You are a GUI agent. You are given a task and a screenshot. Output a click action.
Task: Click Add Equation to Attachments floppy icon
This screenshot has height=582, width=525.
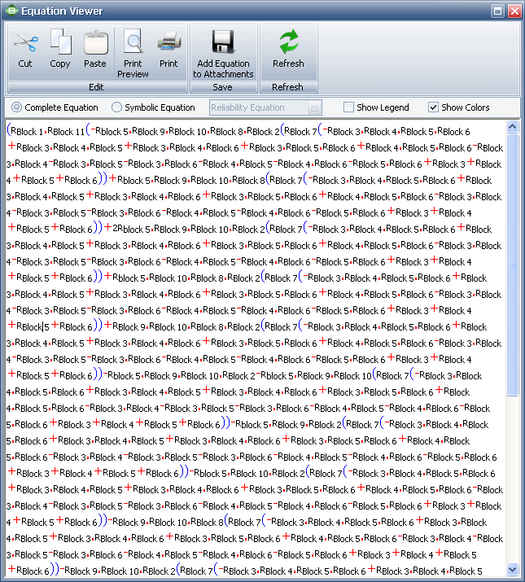coord(223,42)
